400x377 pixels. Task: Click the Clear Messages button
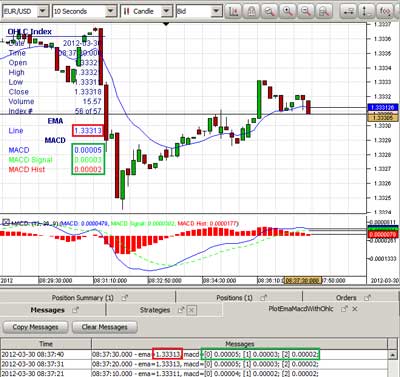pos(104,327)
